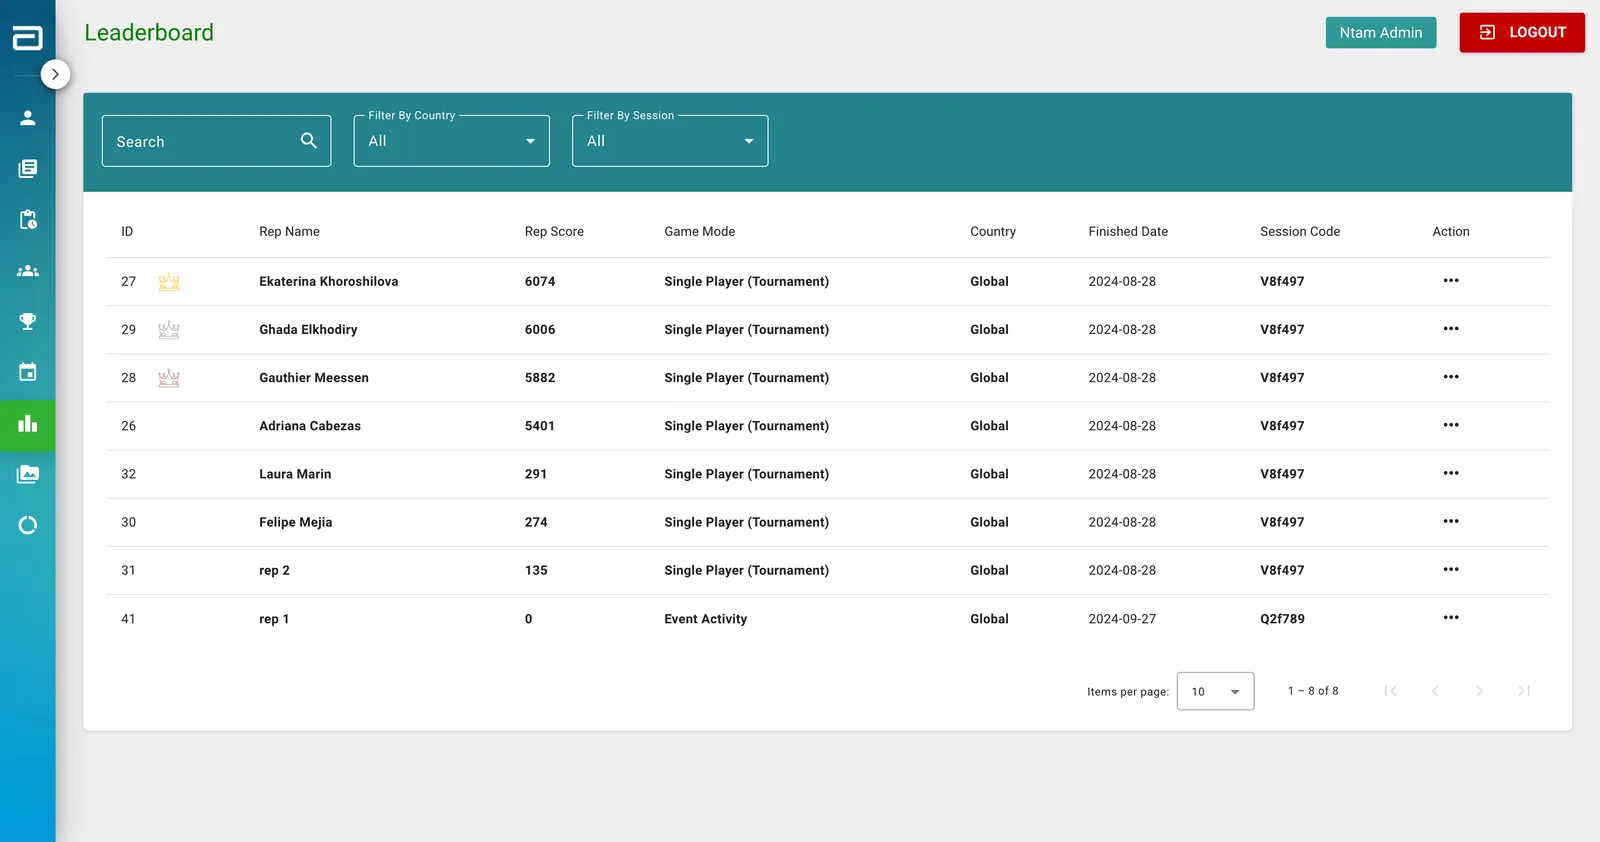Viewport: 1600px width, 842px height.
Task: Open action menu for Laura Marin
Action: point(1450,473)
